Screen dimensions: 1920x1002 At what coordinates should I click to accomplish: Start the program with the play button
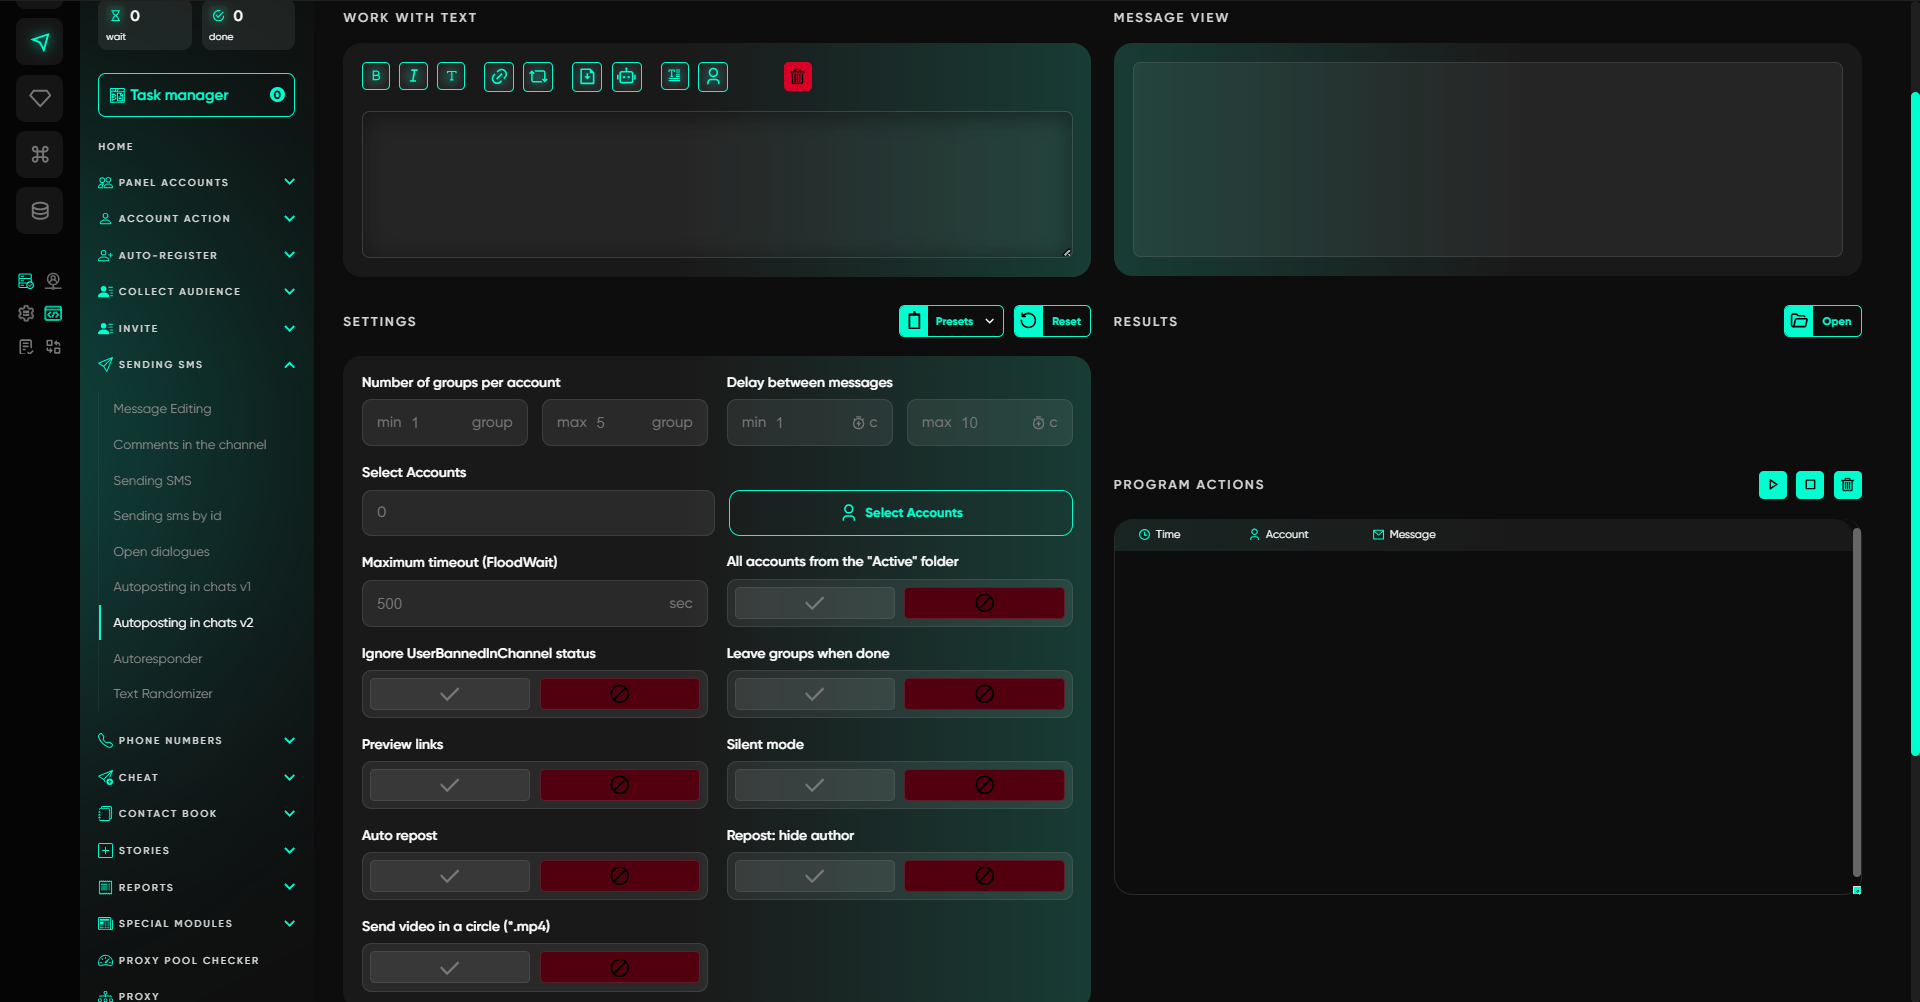(x=1772, y=485)
